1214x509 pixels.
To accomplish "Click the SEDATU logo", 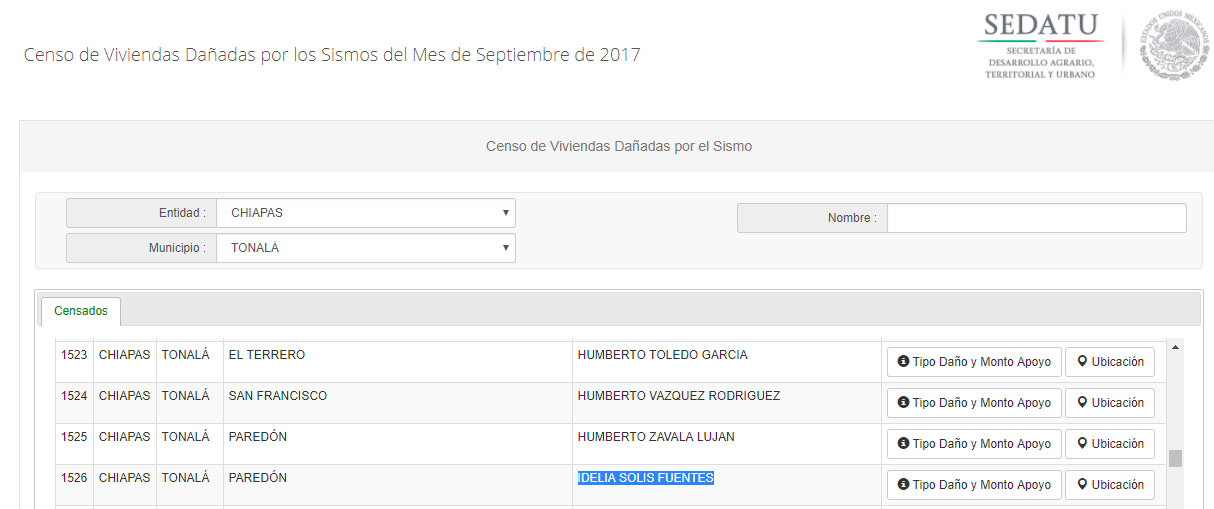I will pyautogui.click(x=1041, y=47).
